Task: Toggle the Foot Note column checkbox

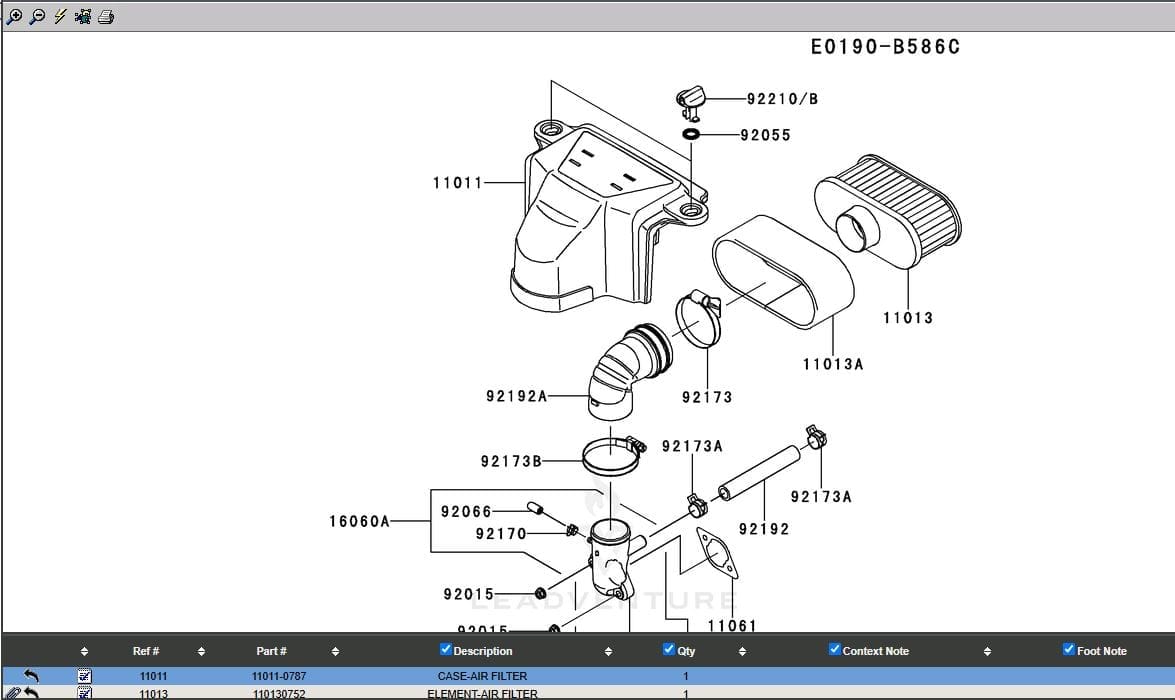Action: (x=1069, y=650)
